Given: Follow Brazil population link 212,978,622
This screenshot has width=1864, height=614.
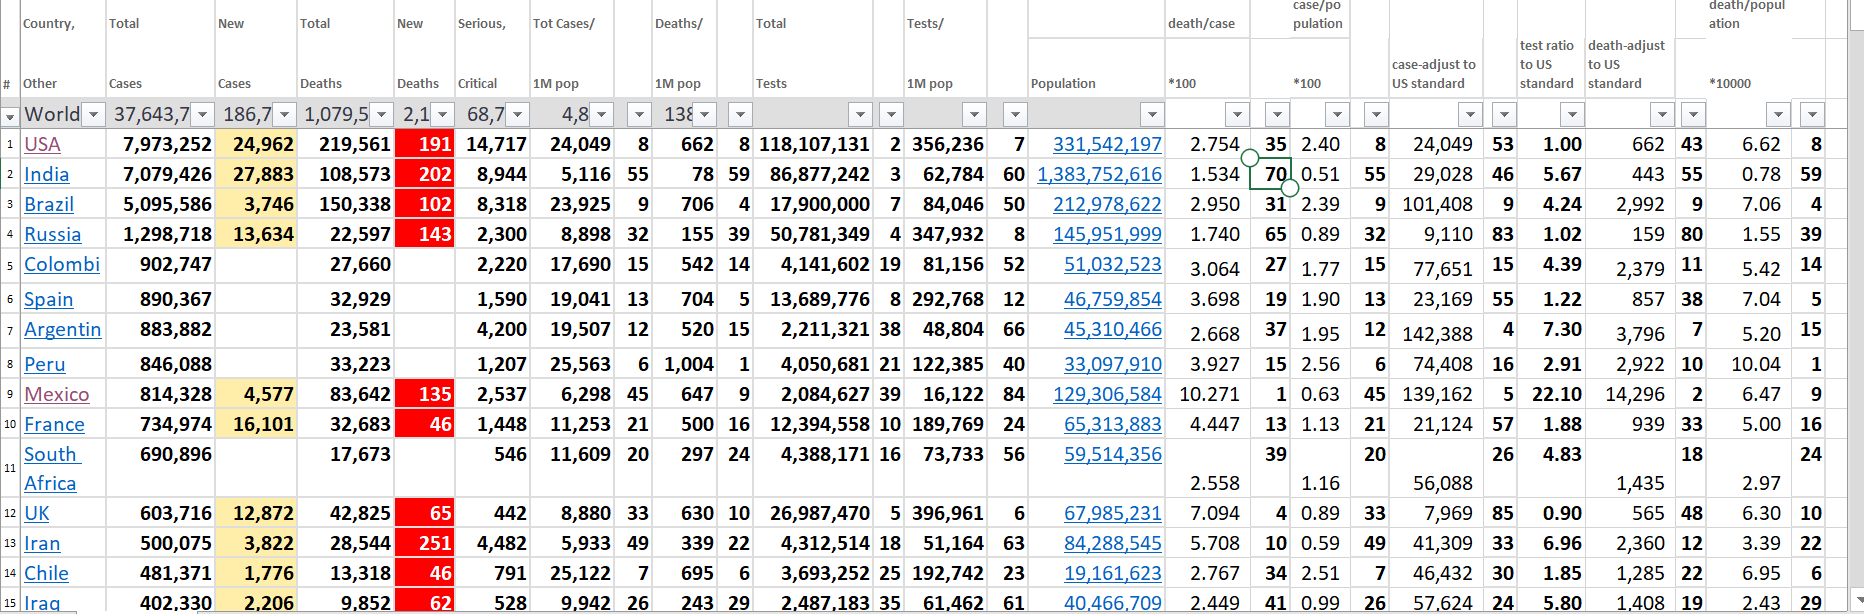Looking at the screenshot, I should tap(1107, 204).
